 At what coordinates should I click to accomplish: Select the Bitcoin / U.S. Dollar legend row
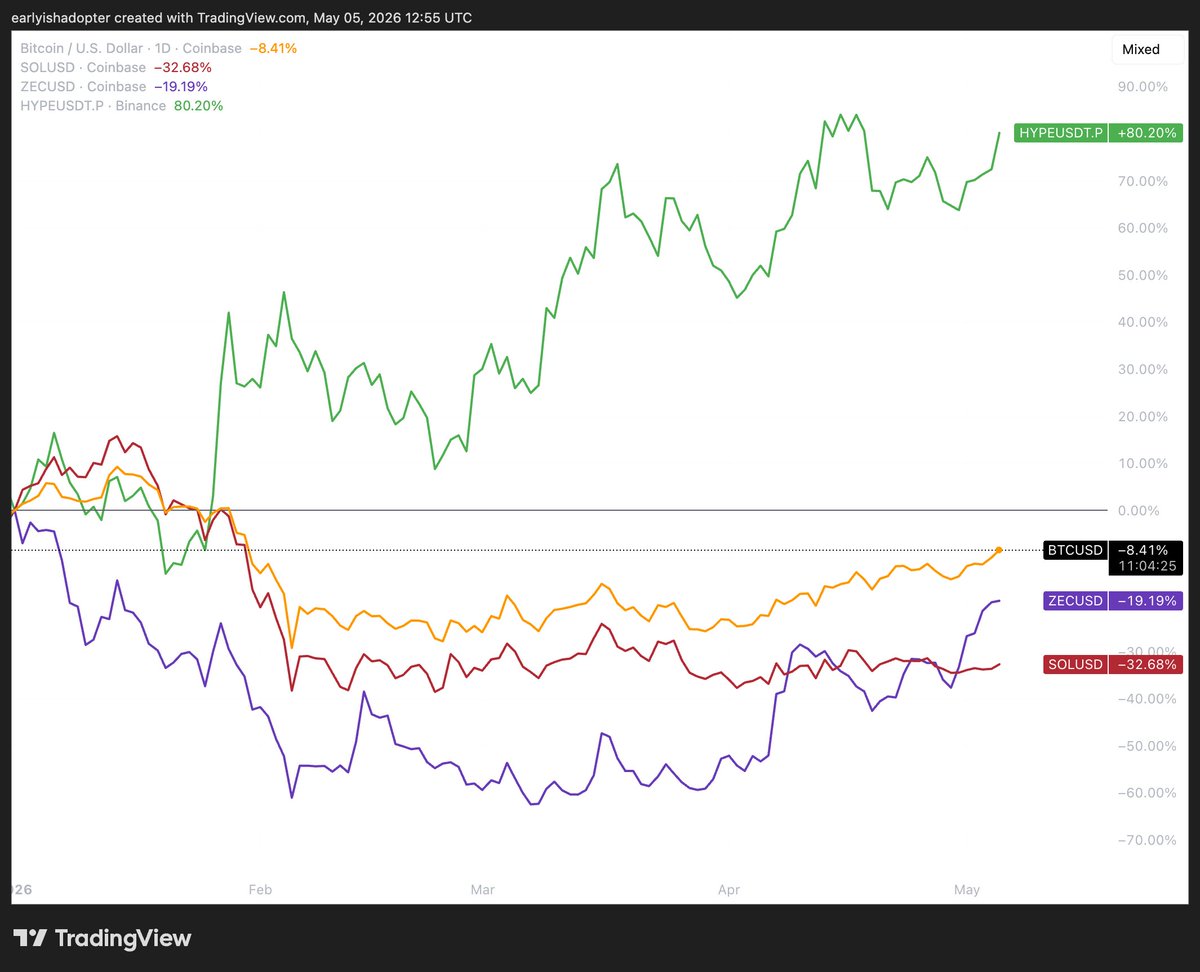159,48
